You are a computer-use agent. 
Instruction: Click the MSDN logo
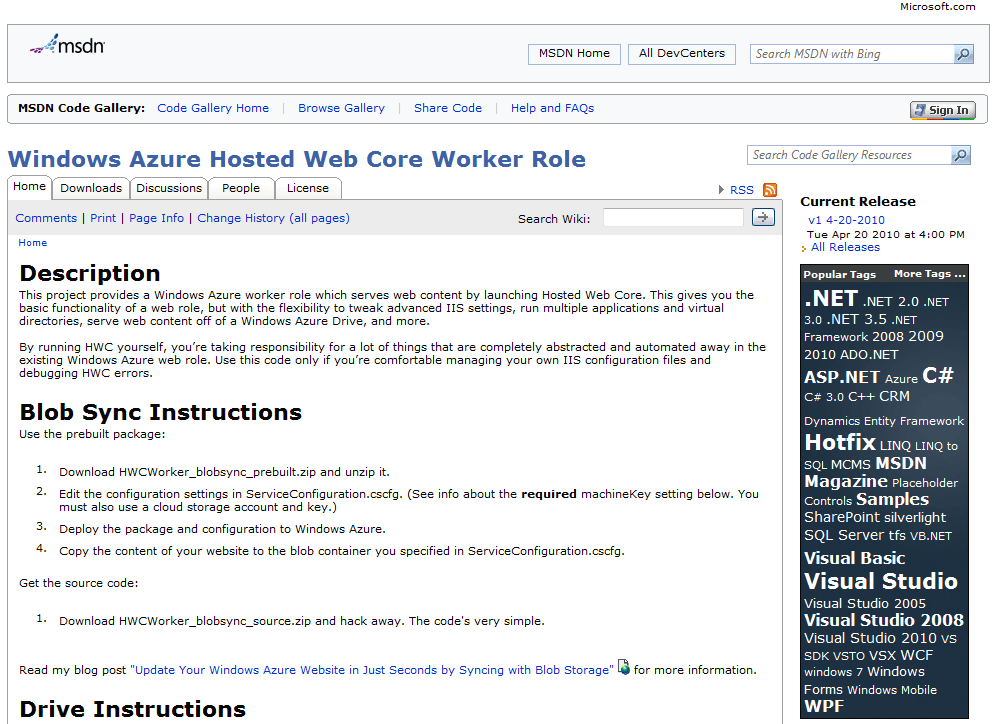pos(67,45)
